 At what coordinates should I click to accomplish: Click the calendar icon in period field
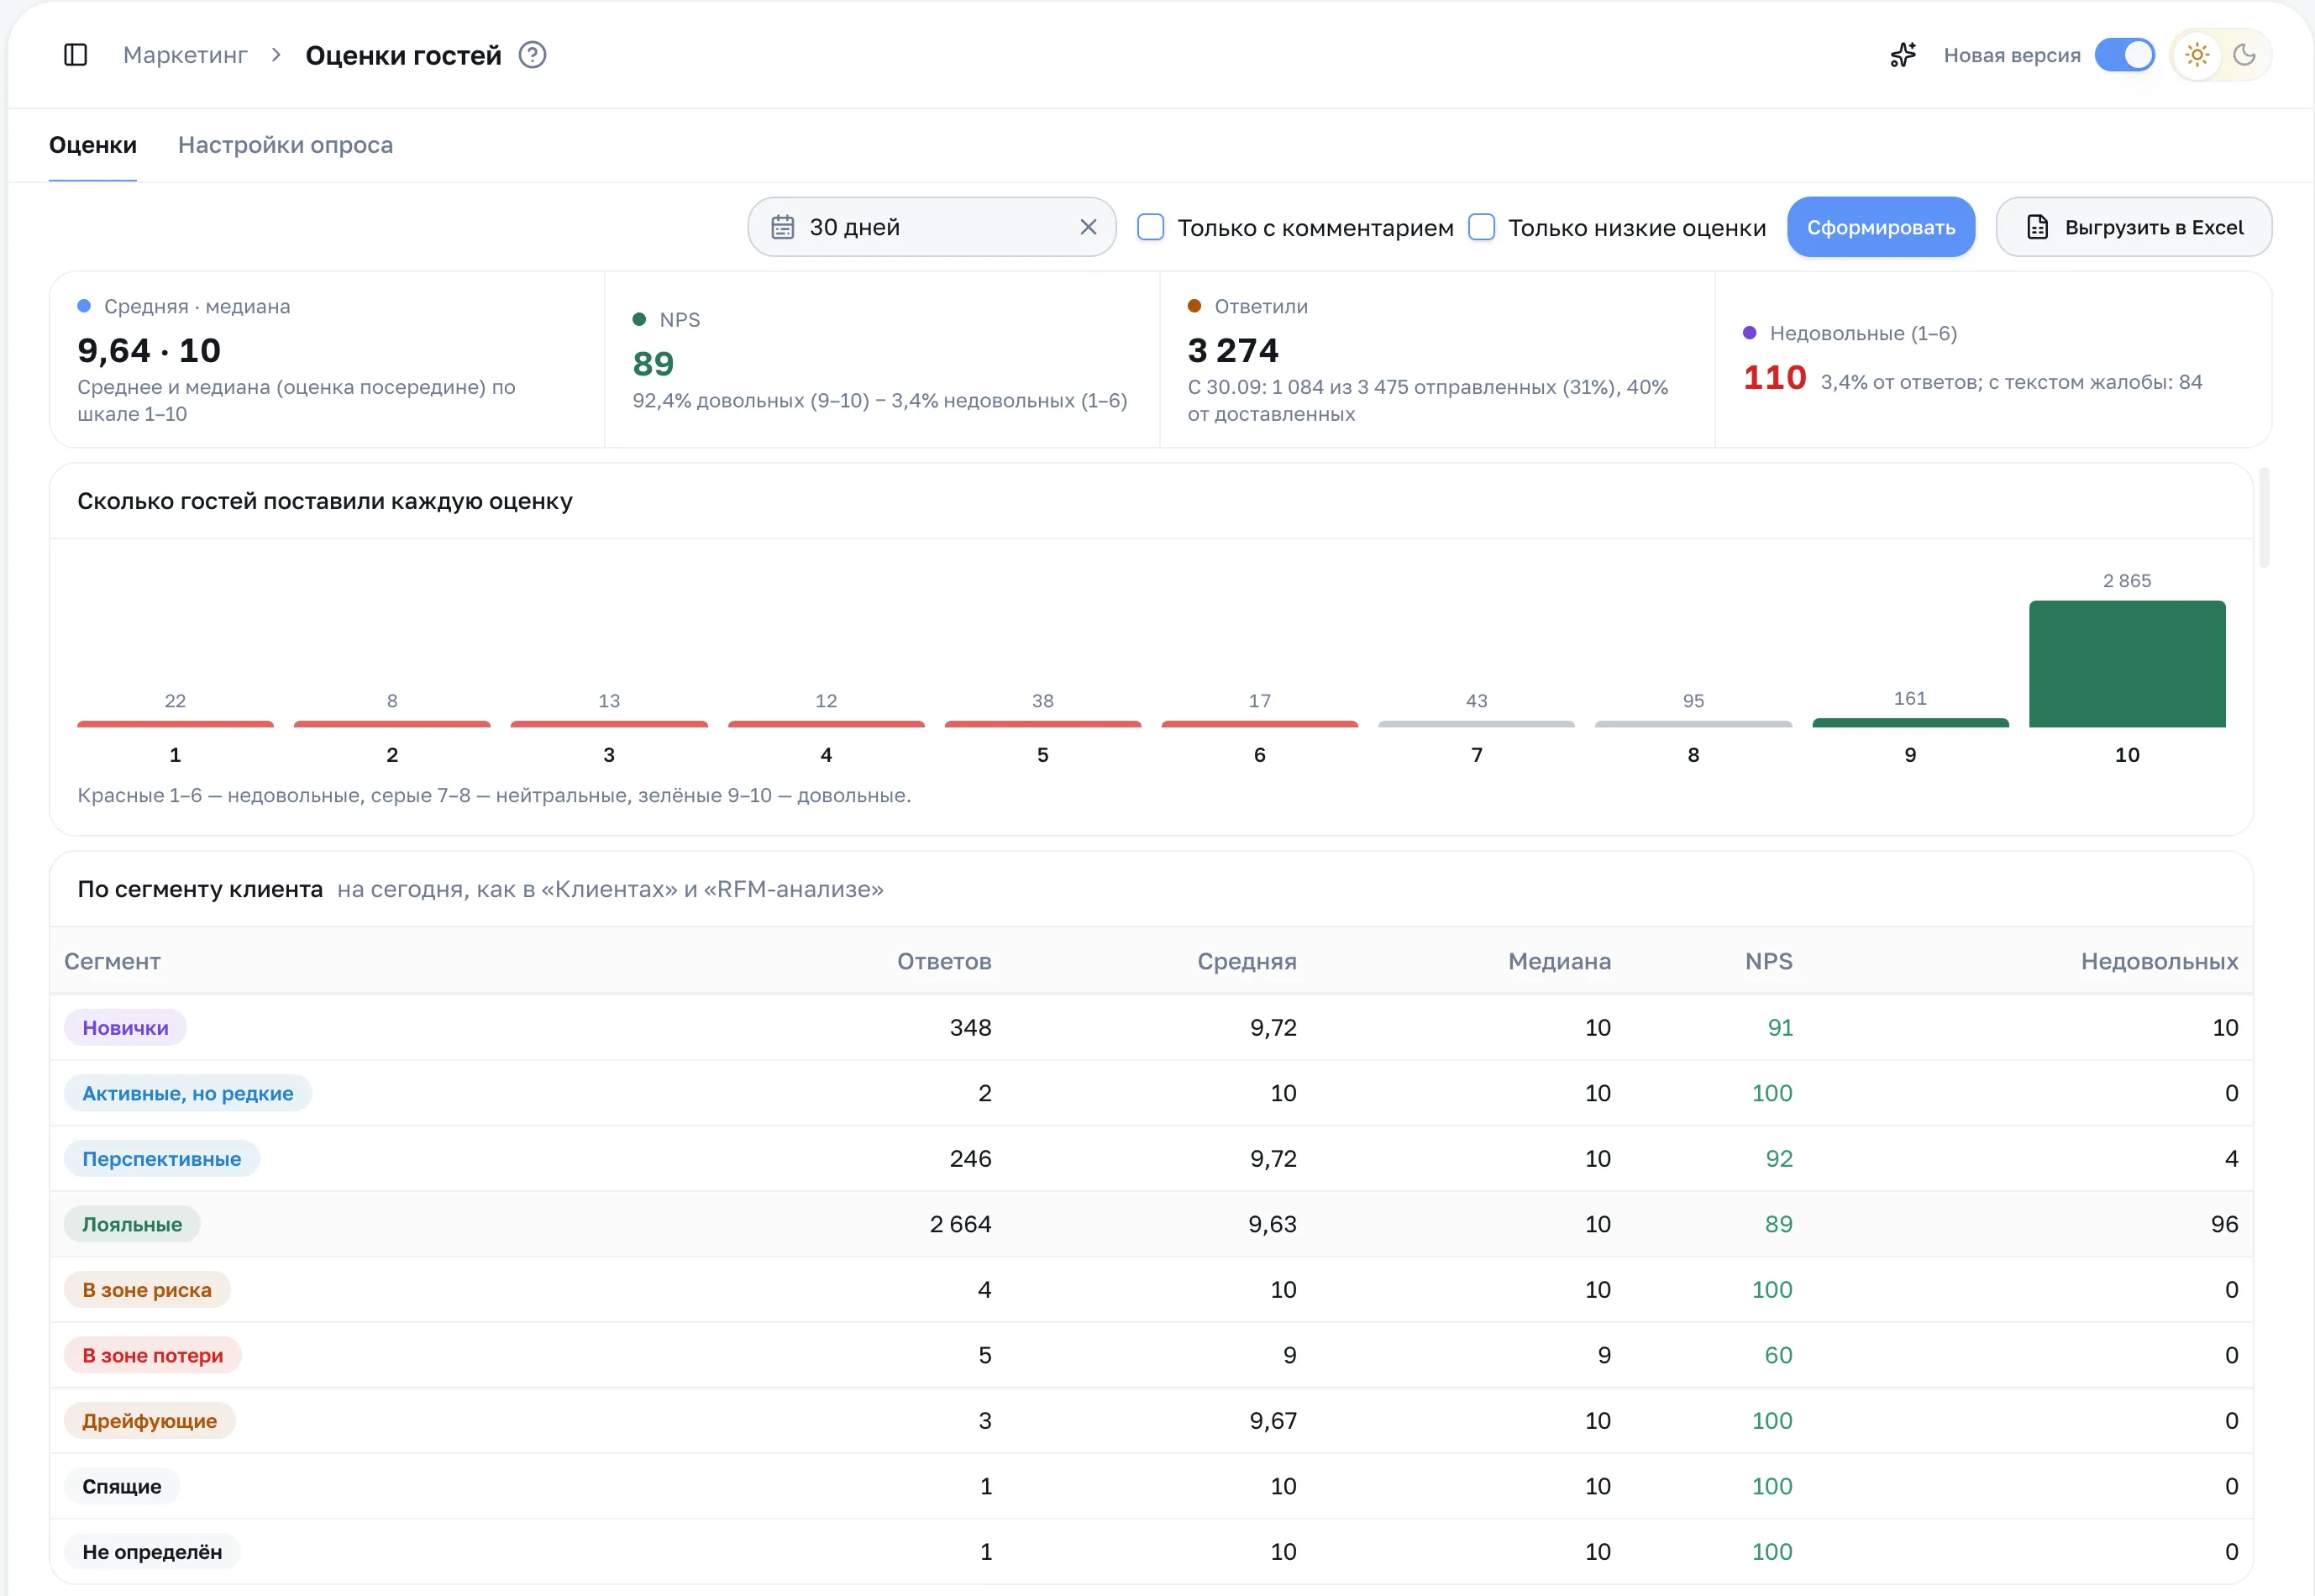pos(783,227)
